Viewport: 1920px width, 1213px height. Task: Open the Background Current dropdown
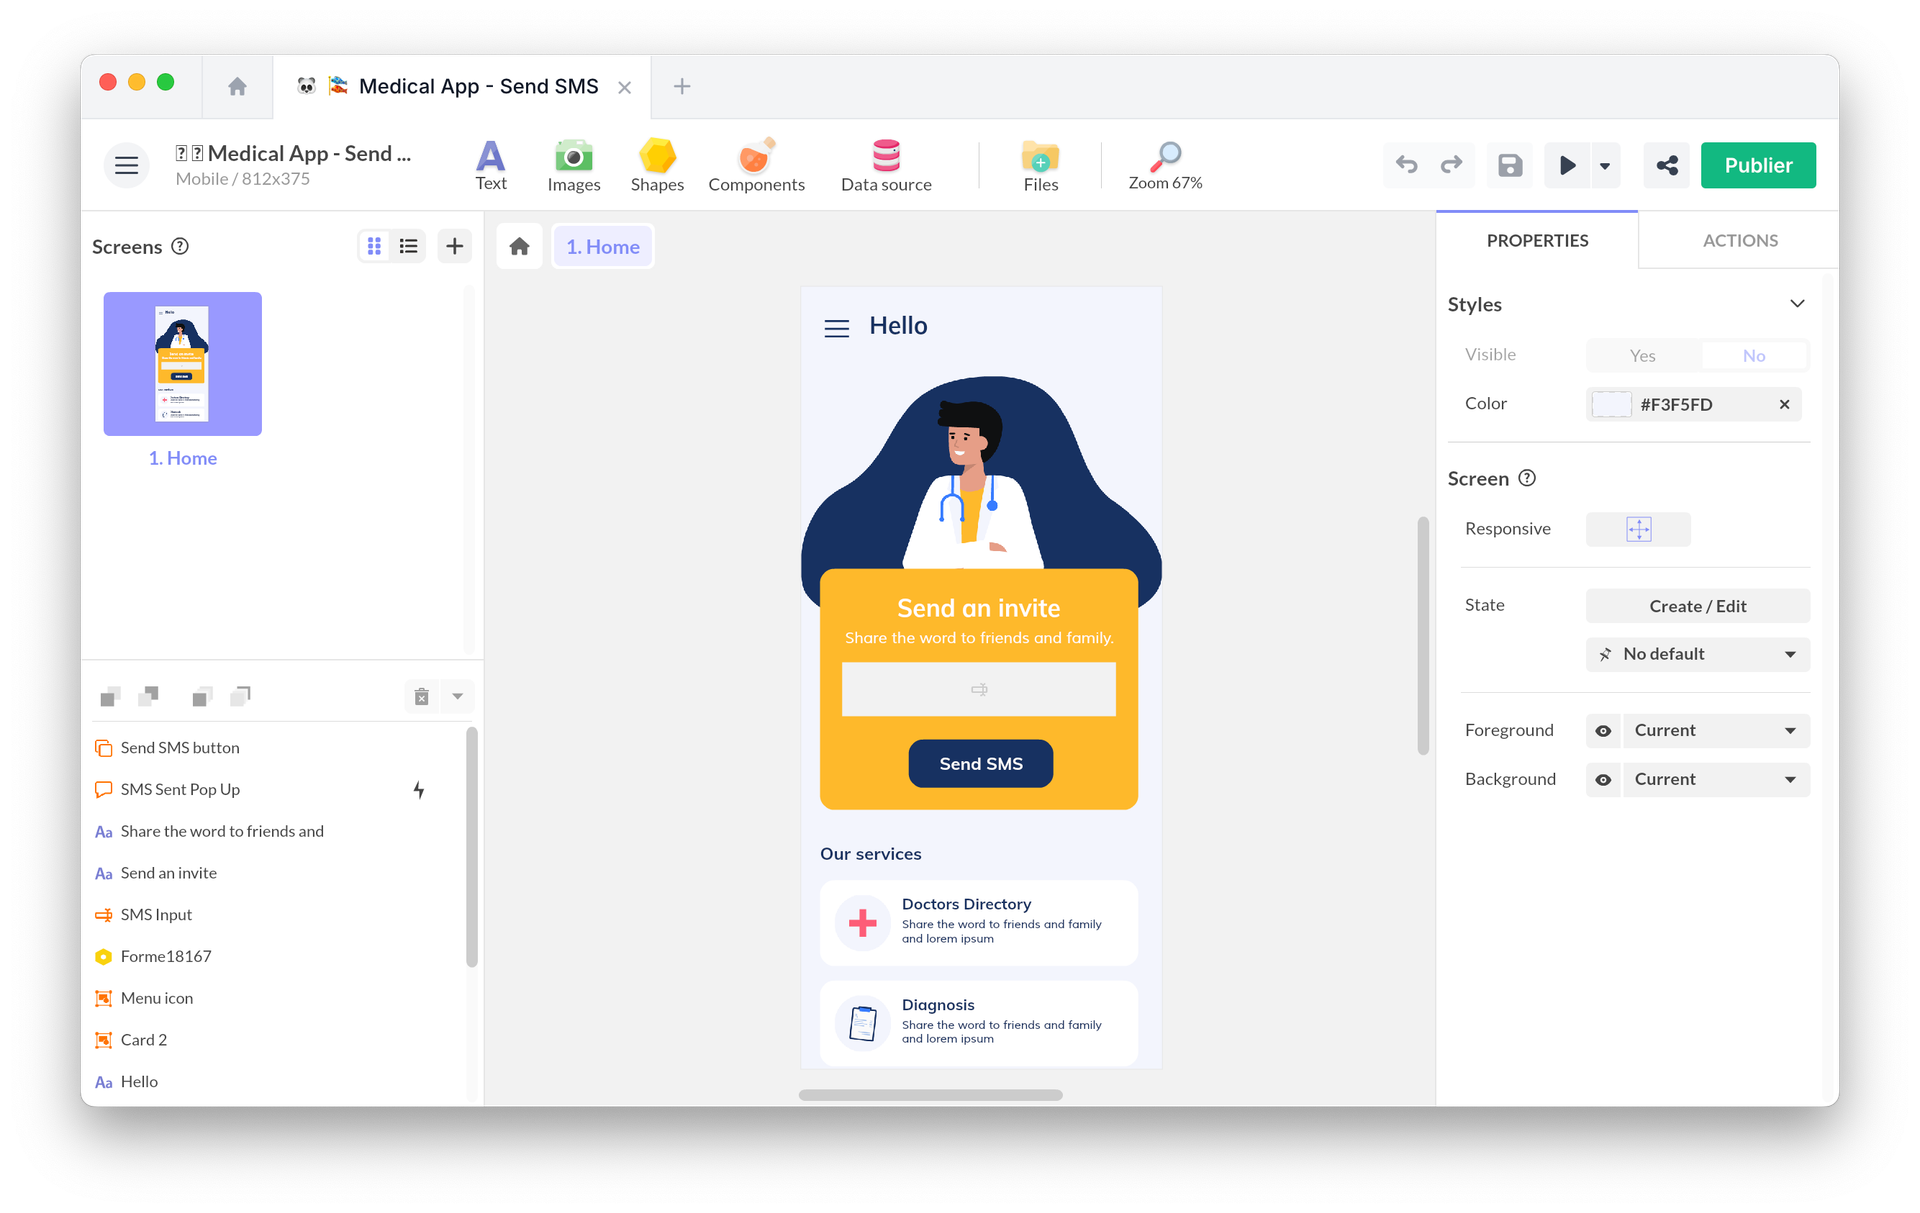[x=1716, y=780]
